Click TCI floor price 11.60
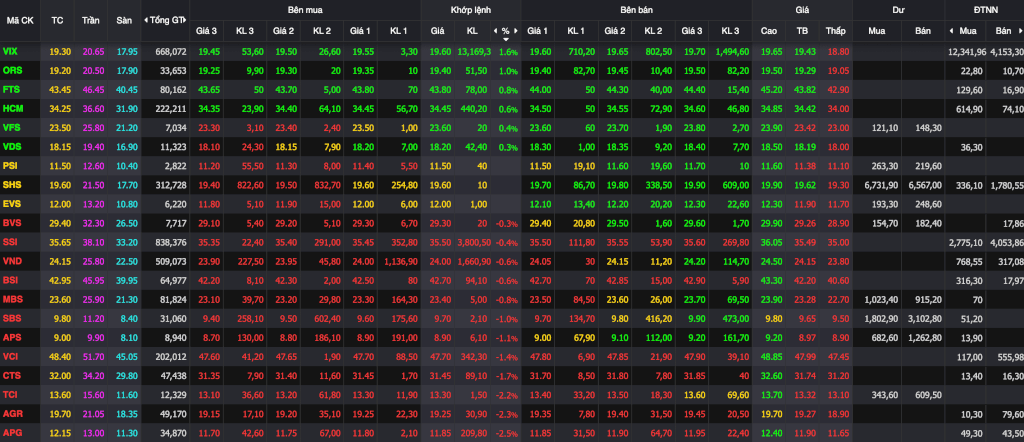Image resolution: width=1024 pixels, height=442 pixels. pos(126,395)
